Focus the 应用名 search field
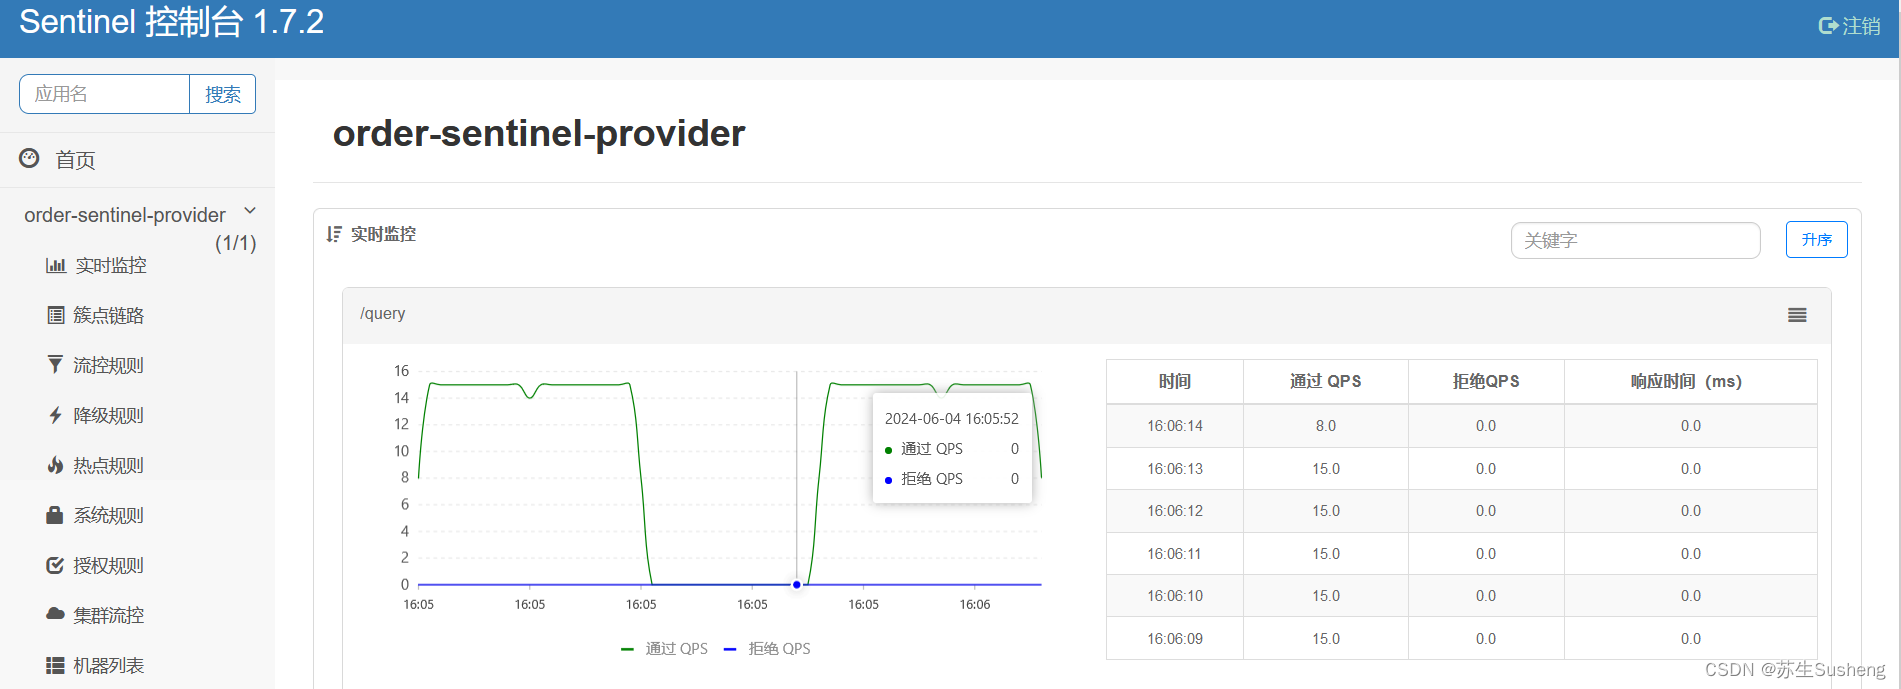 click(105, 94)
